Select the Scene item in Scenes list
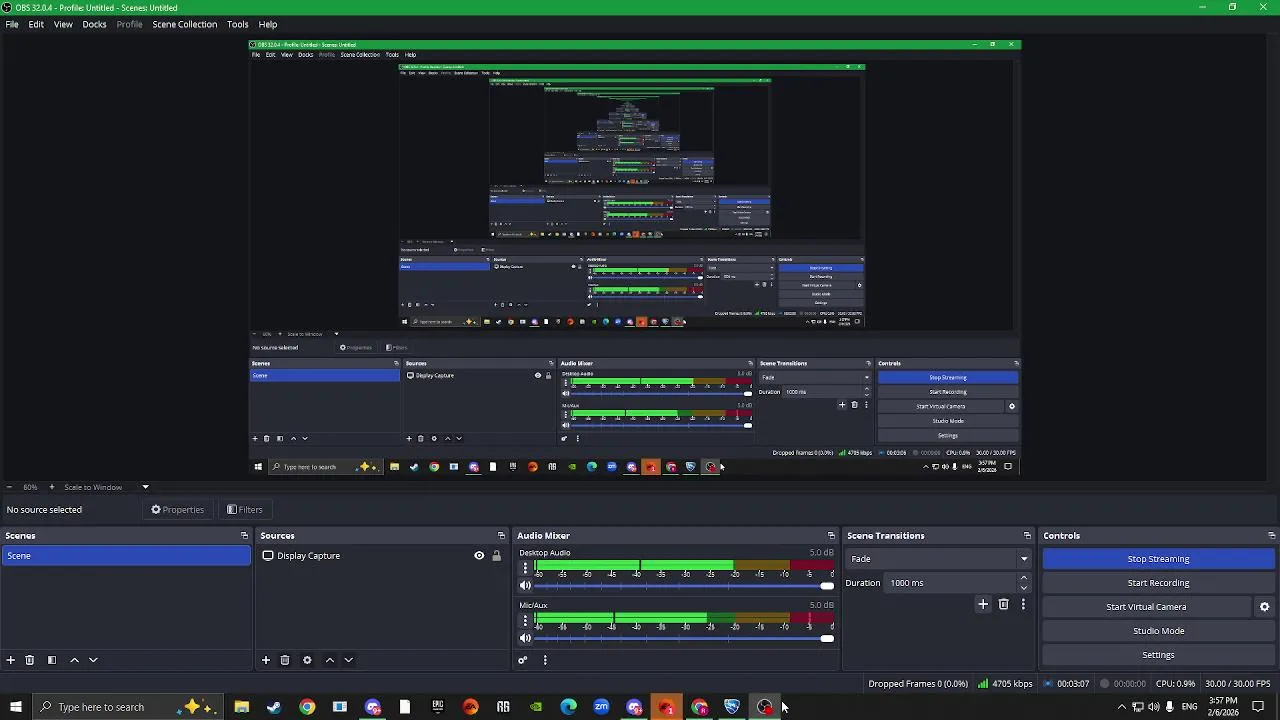 click(126, 556)
